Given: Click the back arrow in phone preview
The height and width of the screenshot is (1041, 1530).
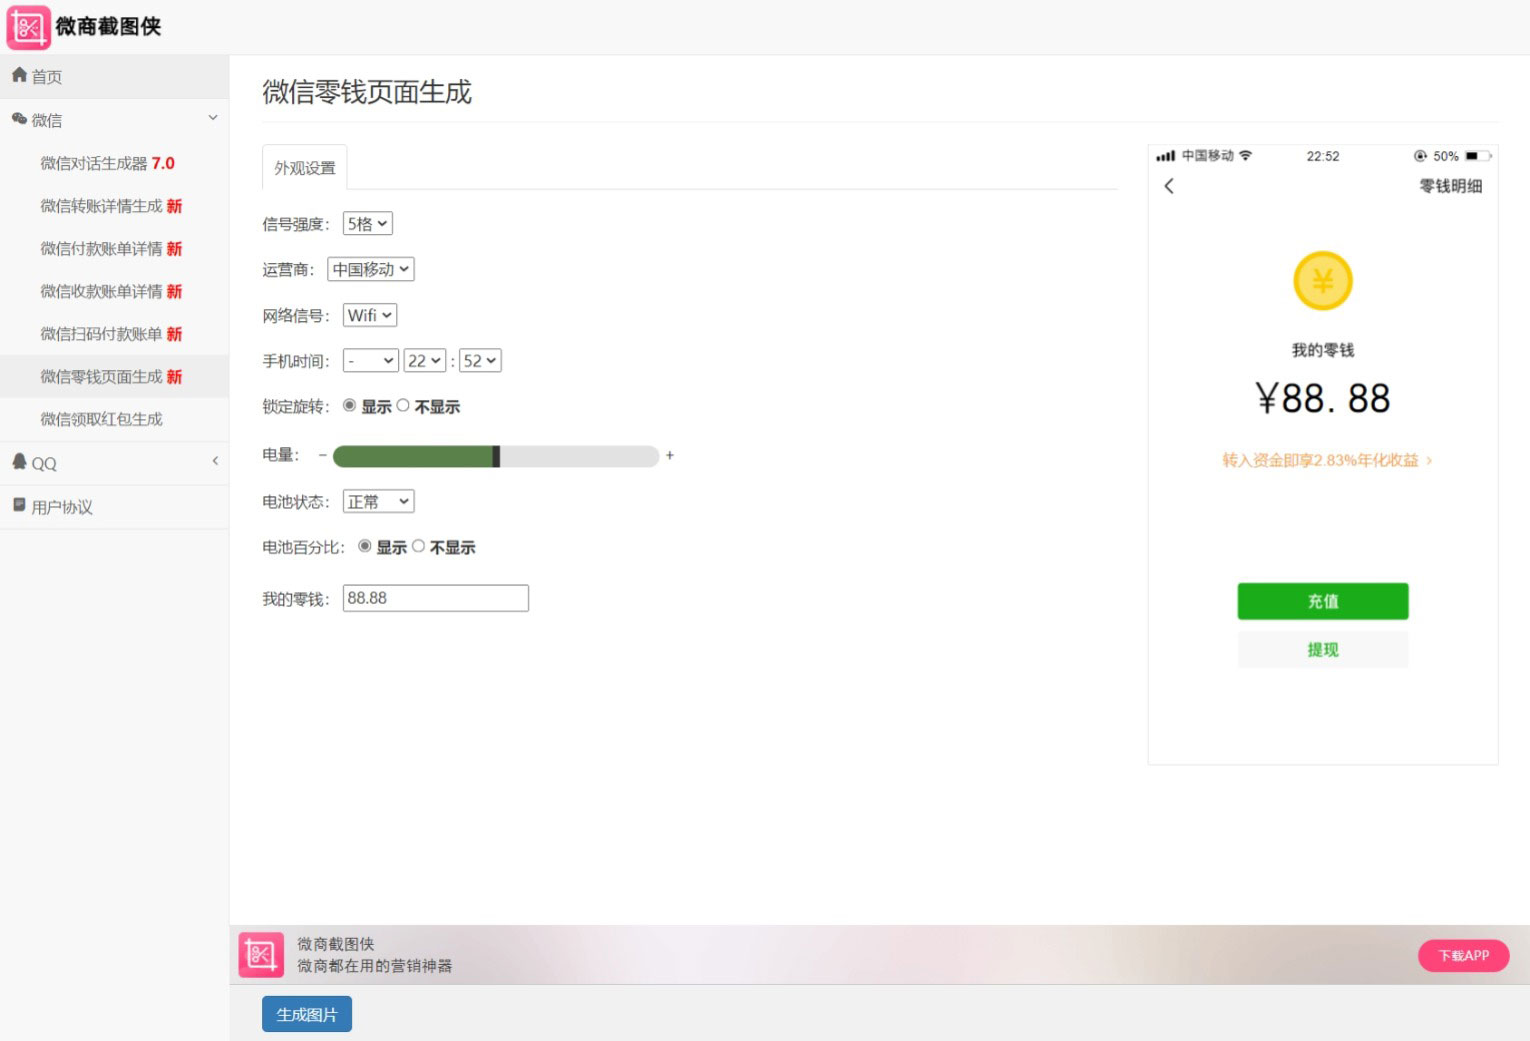Looking at the screenshot, I should (x=1169, y=186).
